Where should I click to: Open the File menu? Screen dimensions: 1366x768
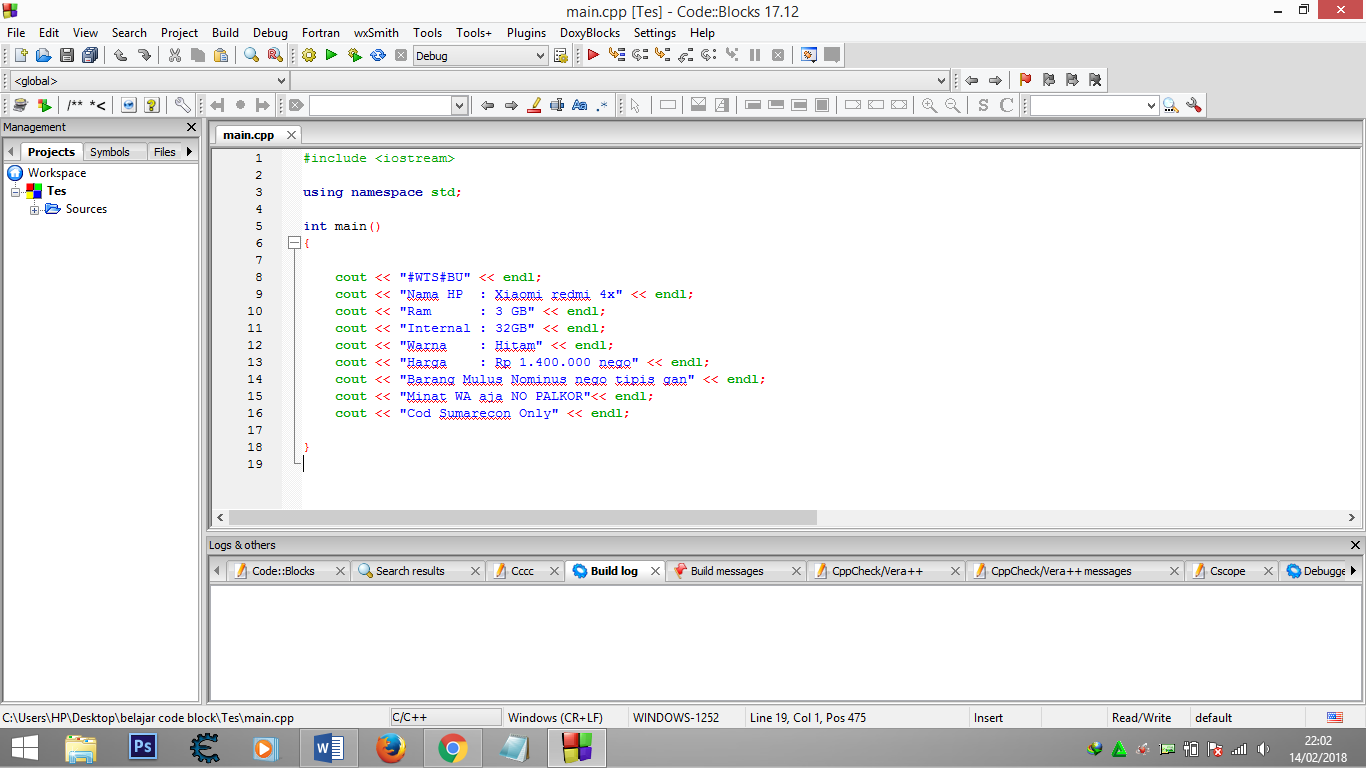(16, 33)
